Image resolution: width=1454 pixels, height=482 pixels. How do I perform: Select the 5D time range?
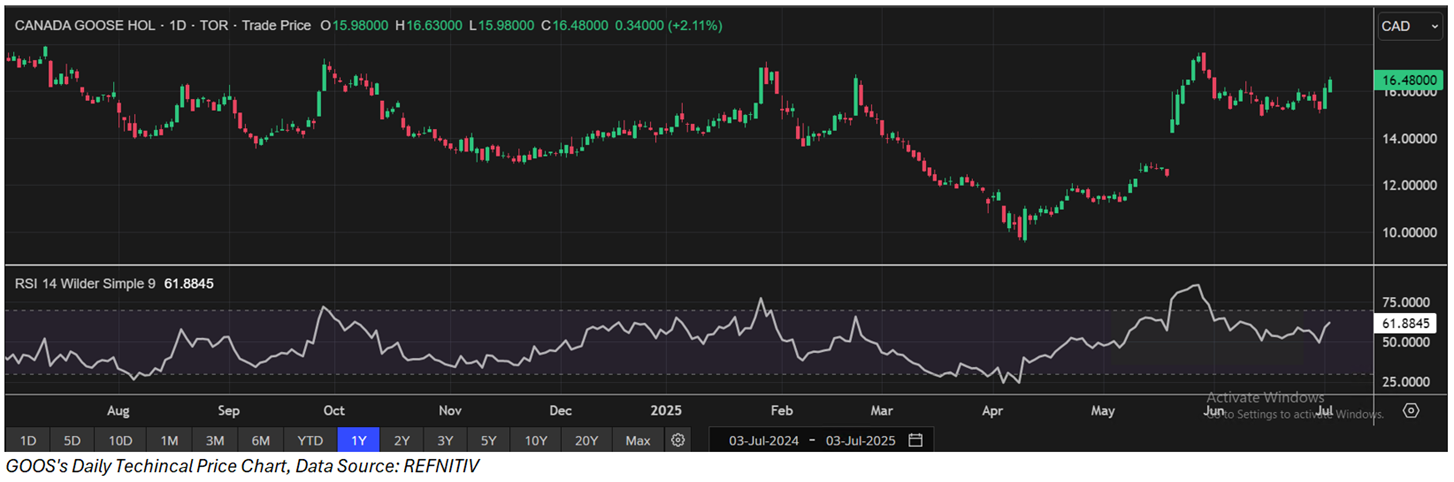point(72,440)
